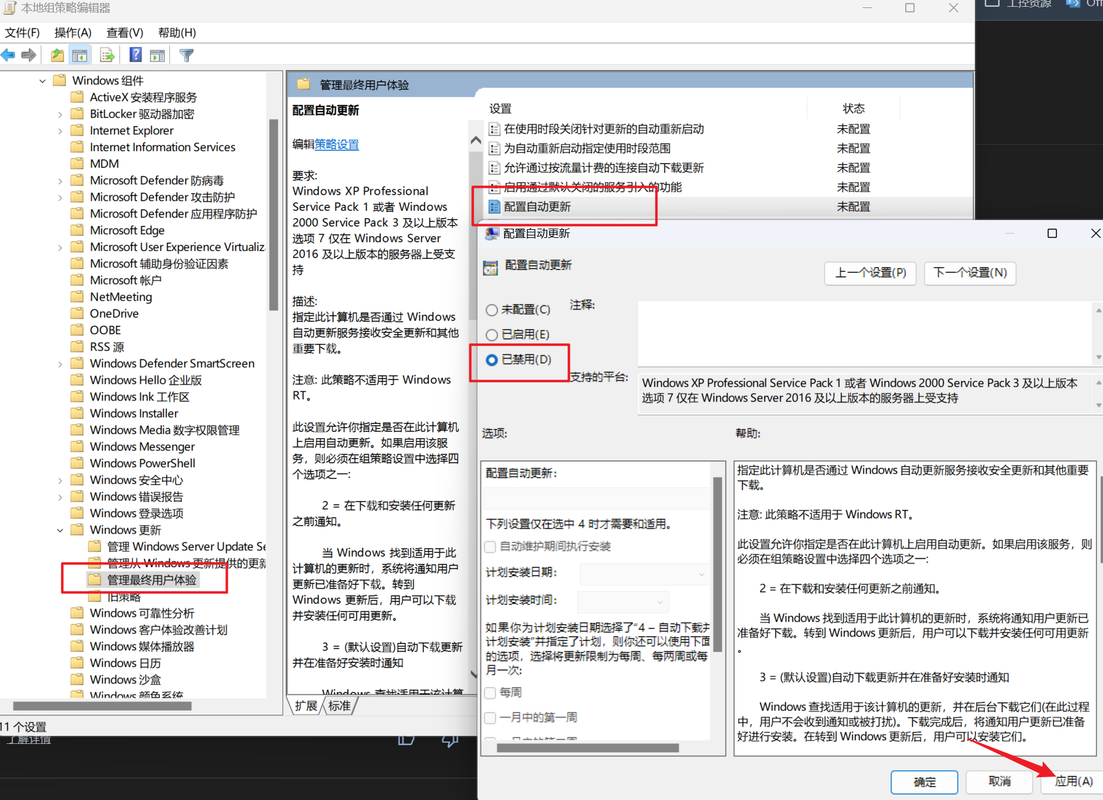Open the 帮助(H) menu
Screen dimensions: 1103x800
pos(177,32)
